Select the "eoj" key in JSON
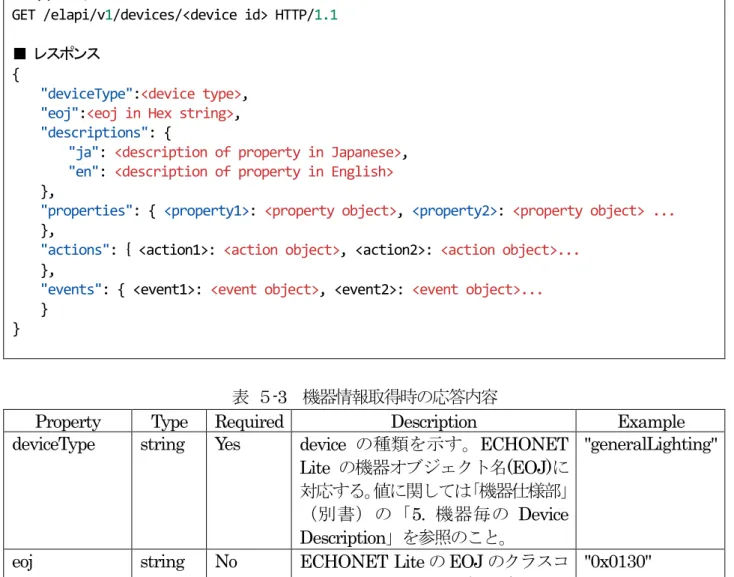This screenshot has height=577, width=734. pyautogui.click(x=59, y=113)
